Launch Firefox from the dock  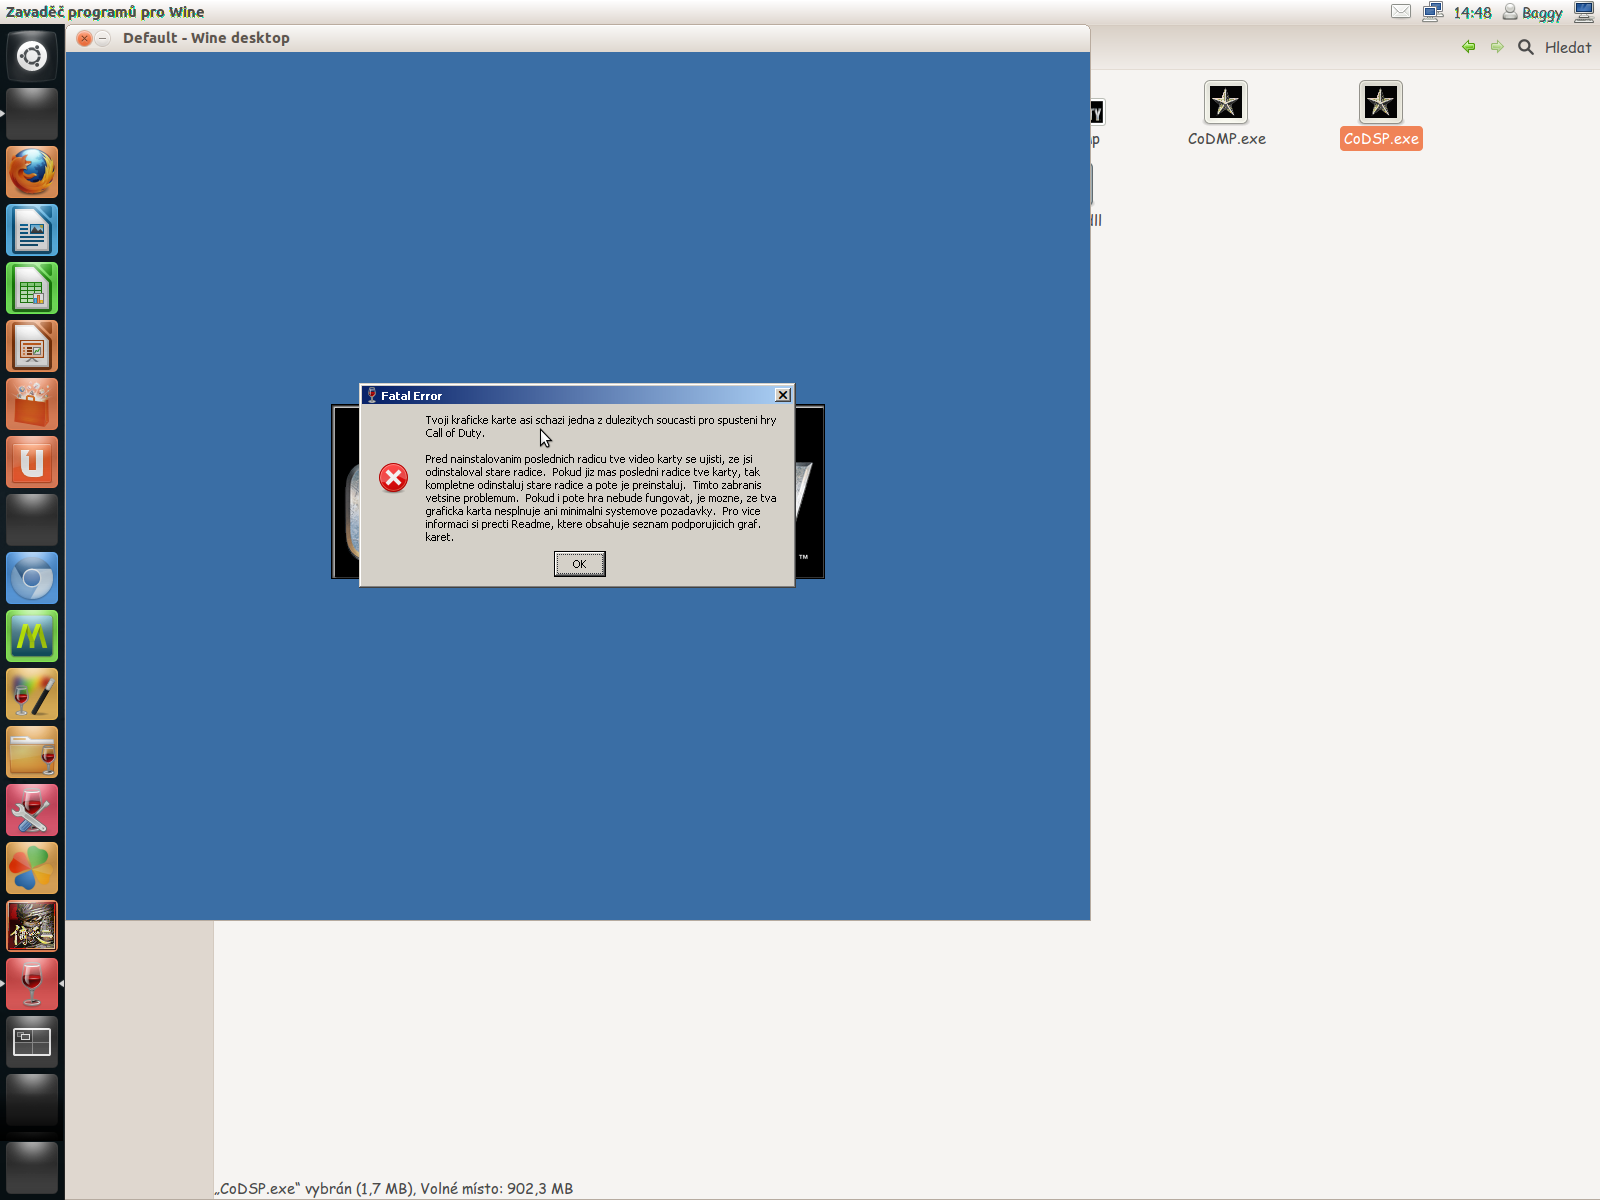[x=32, y=172]
